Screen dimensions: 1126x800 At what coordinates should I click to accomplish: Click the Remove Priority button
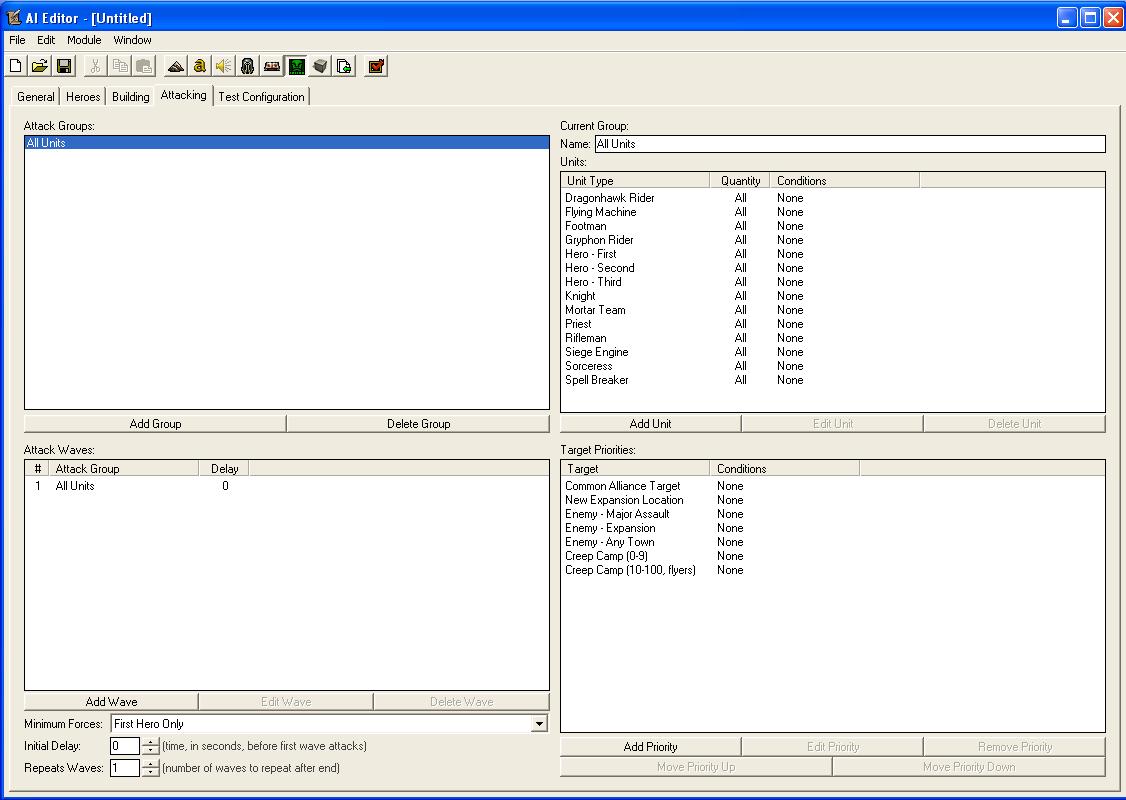[1015, 747]
